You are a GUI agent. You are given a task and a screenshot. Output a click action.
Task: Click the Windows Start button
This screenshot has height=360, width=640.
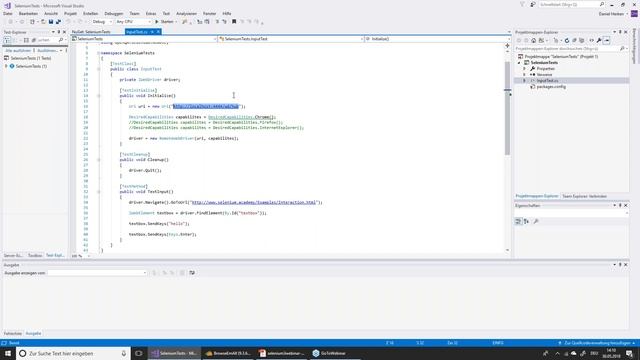tap(7, 353)
